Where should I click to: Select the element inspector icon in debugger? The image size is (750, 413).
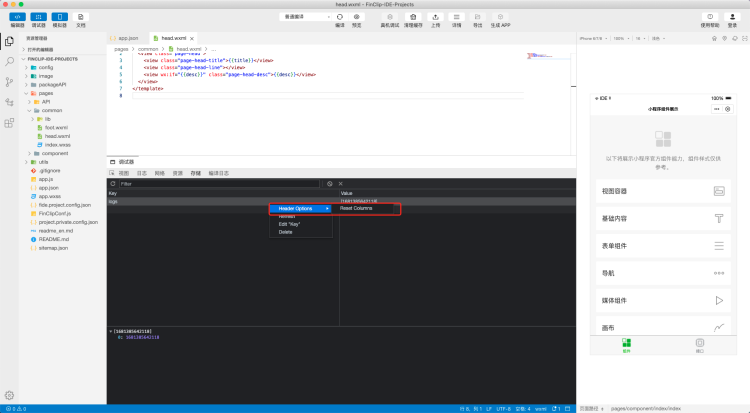coord(111,173)
